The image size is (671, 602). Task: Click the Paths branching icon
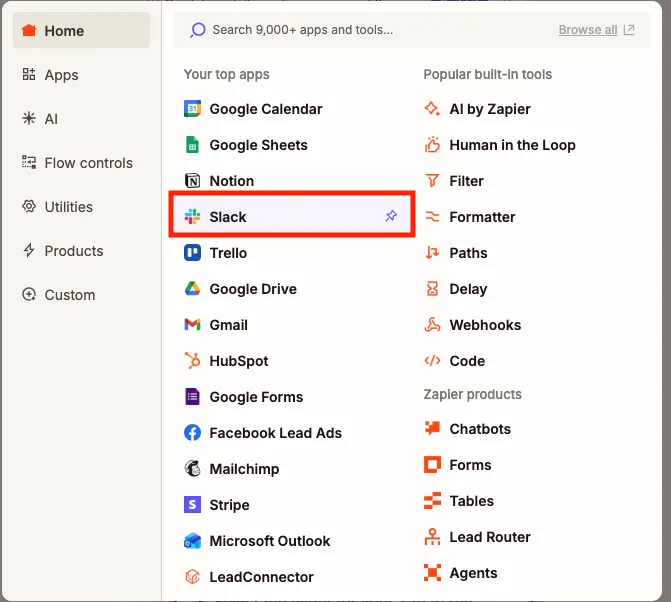click(432, 252)
